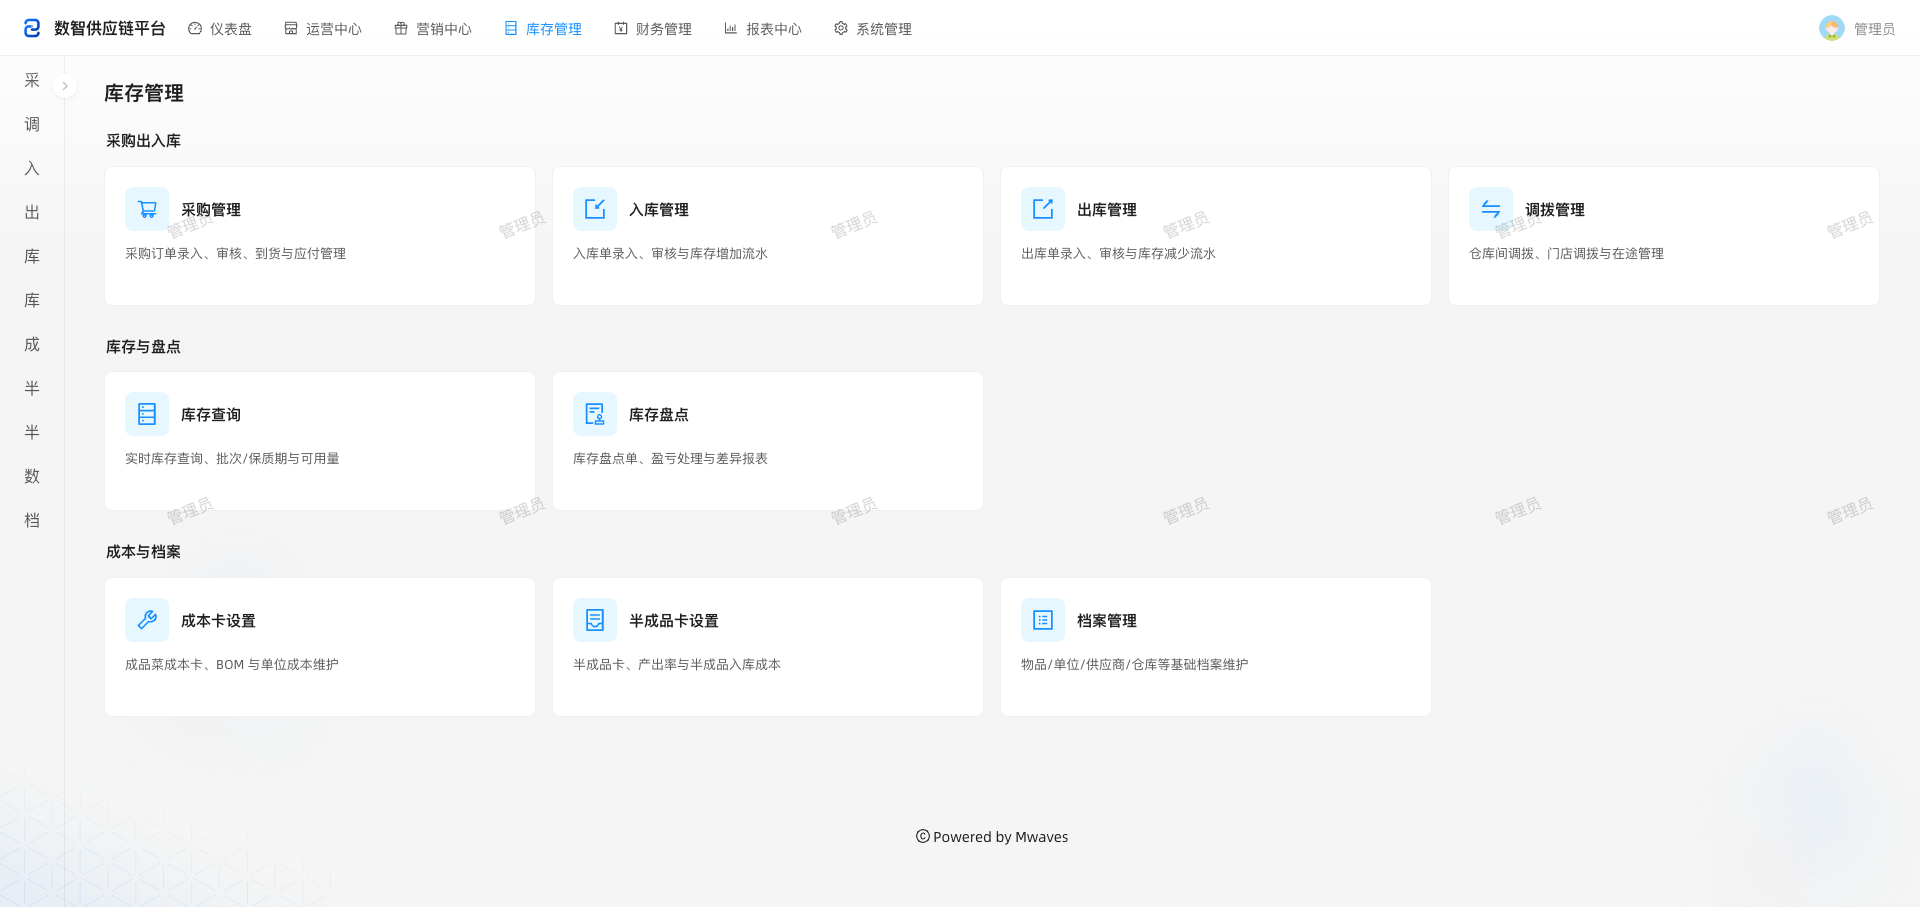The image size is (1920, 907).
Task: Click the 采购管理 shopping cart icon
Action: (x=147, y=209)
